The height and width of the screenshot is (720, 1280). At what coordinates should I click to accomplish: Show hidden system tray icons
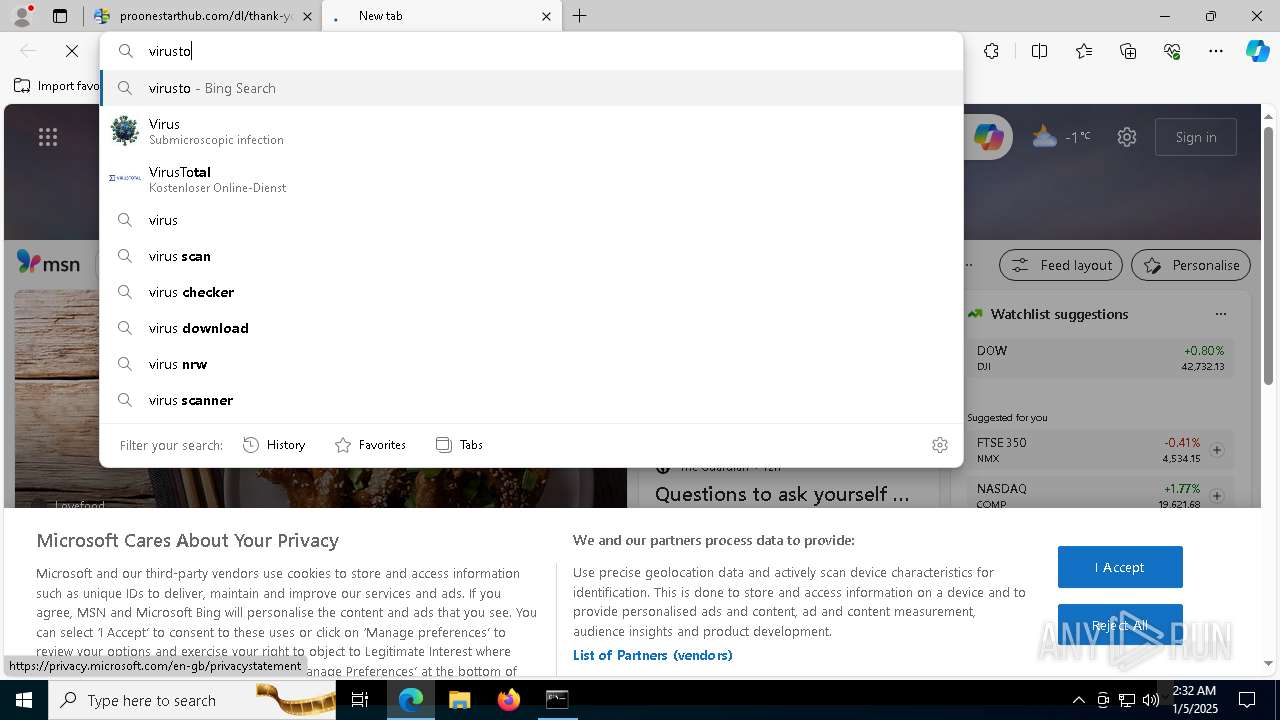(1078, 700)
